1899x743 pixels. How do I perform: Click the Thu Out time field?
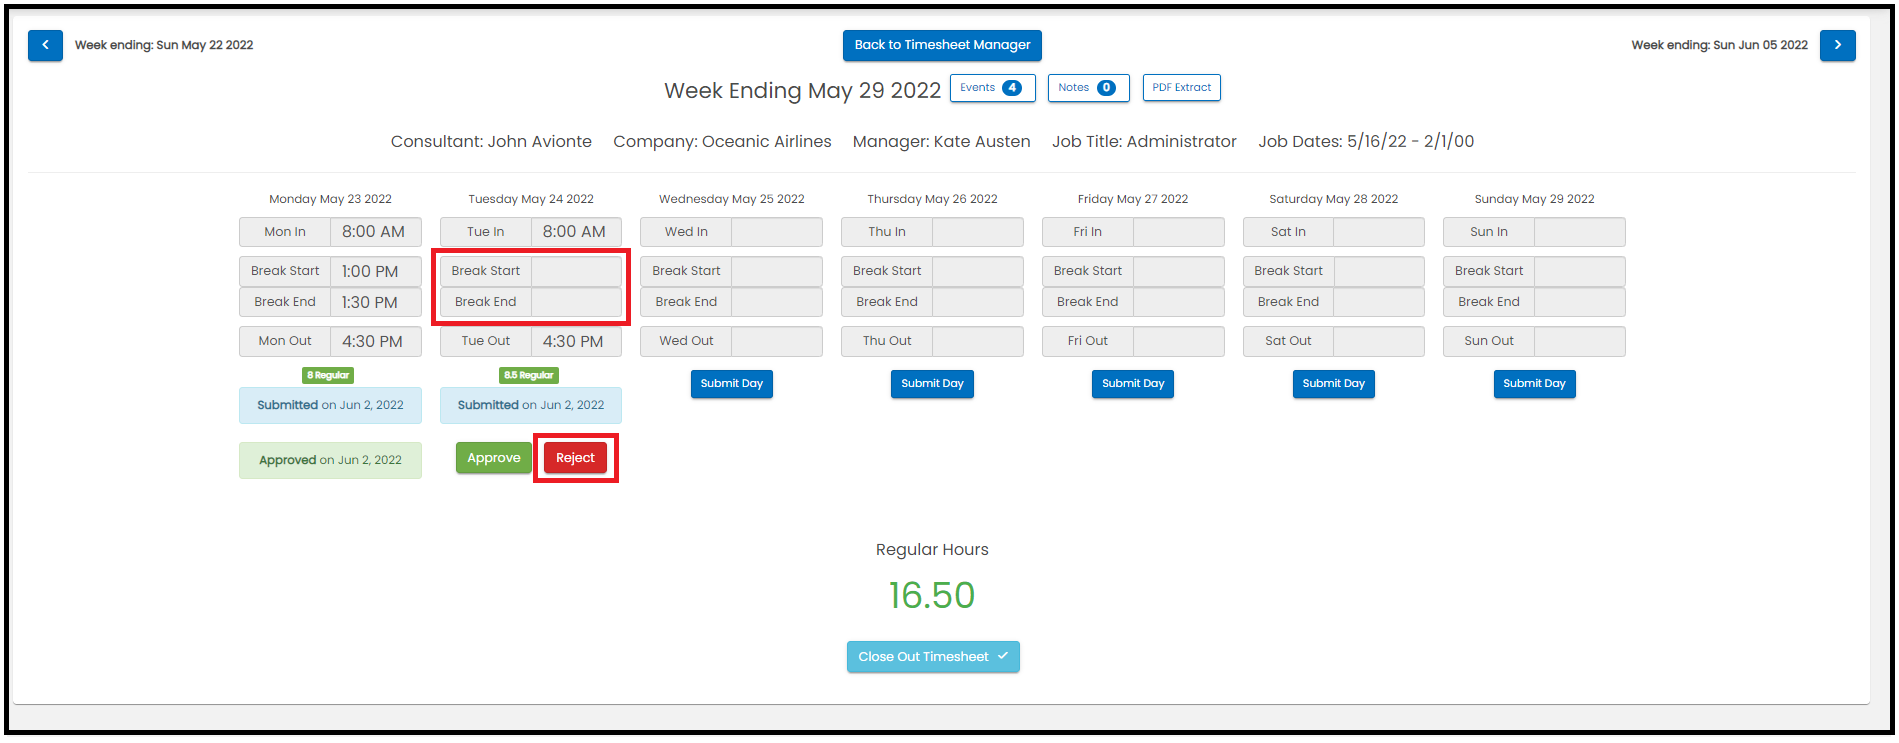pos(978,341)
